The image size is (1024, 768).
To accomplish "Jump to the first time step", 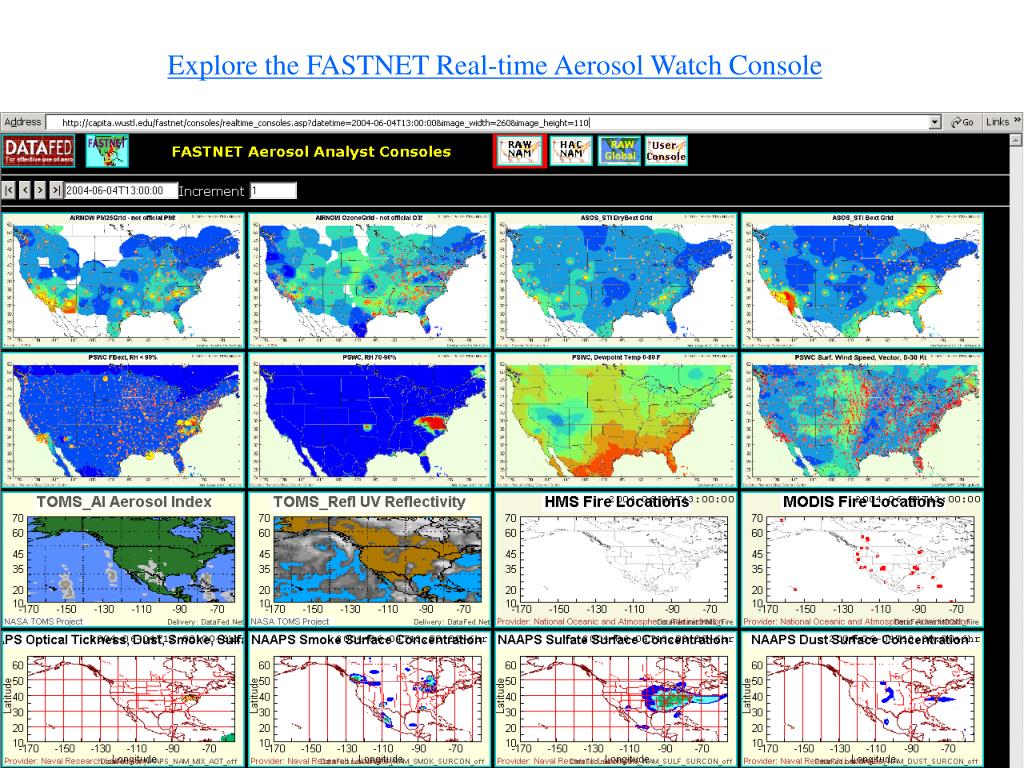I will point(9,190).
